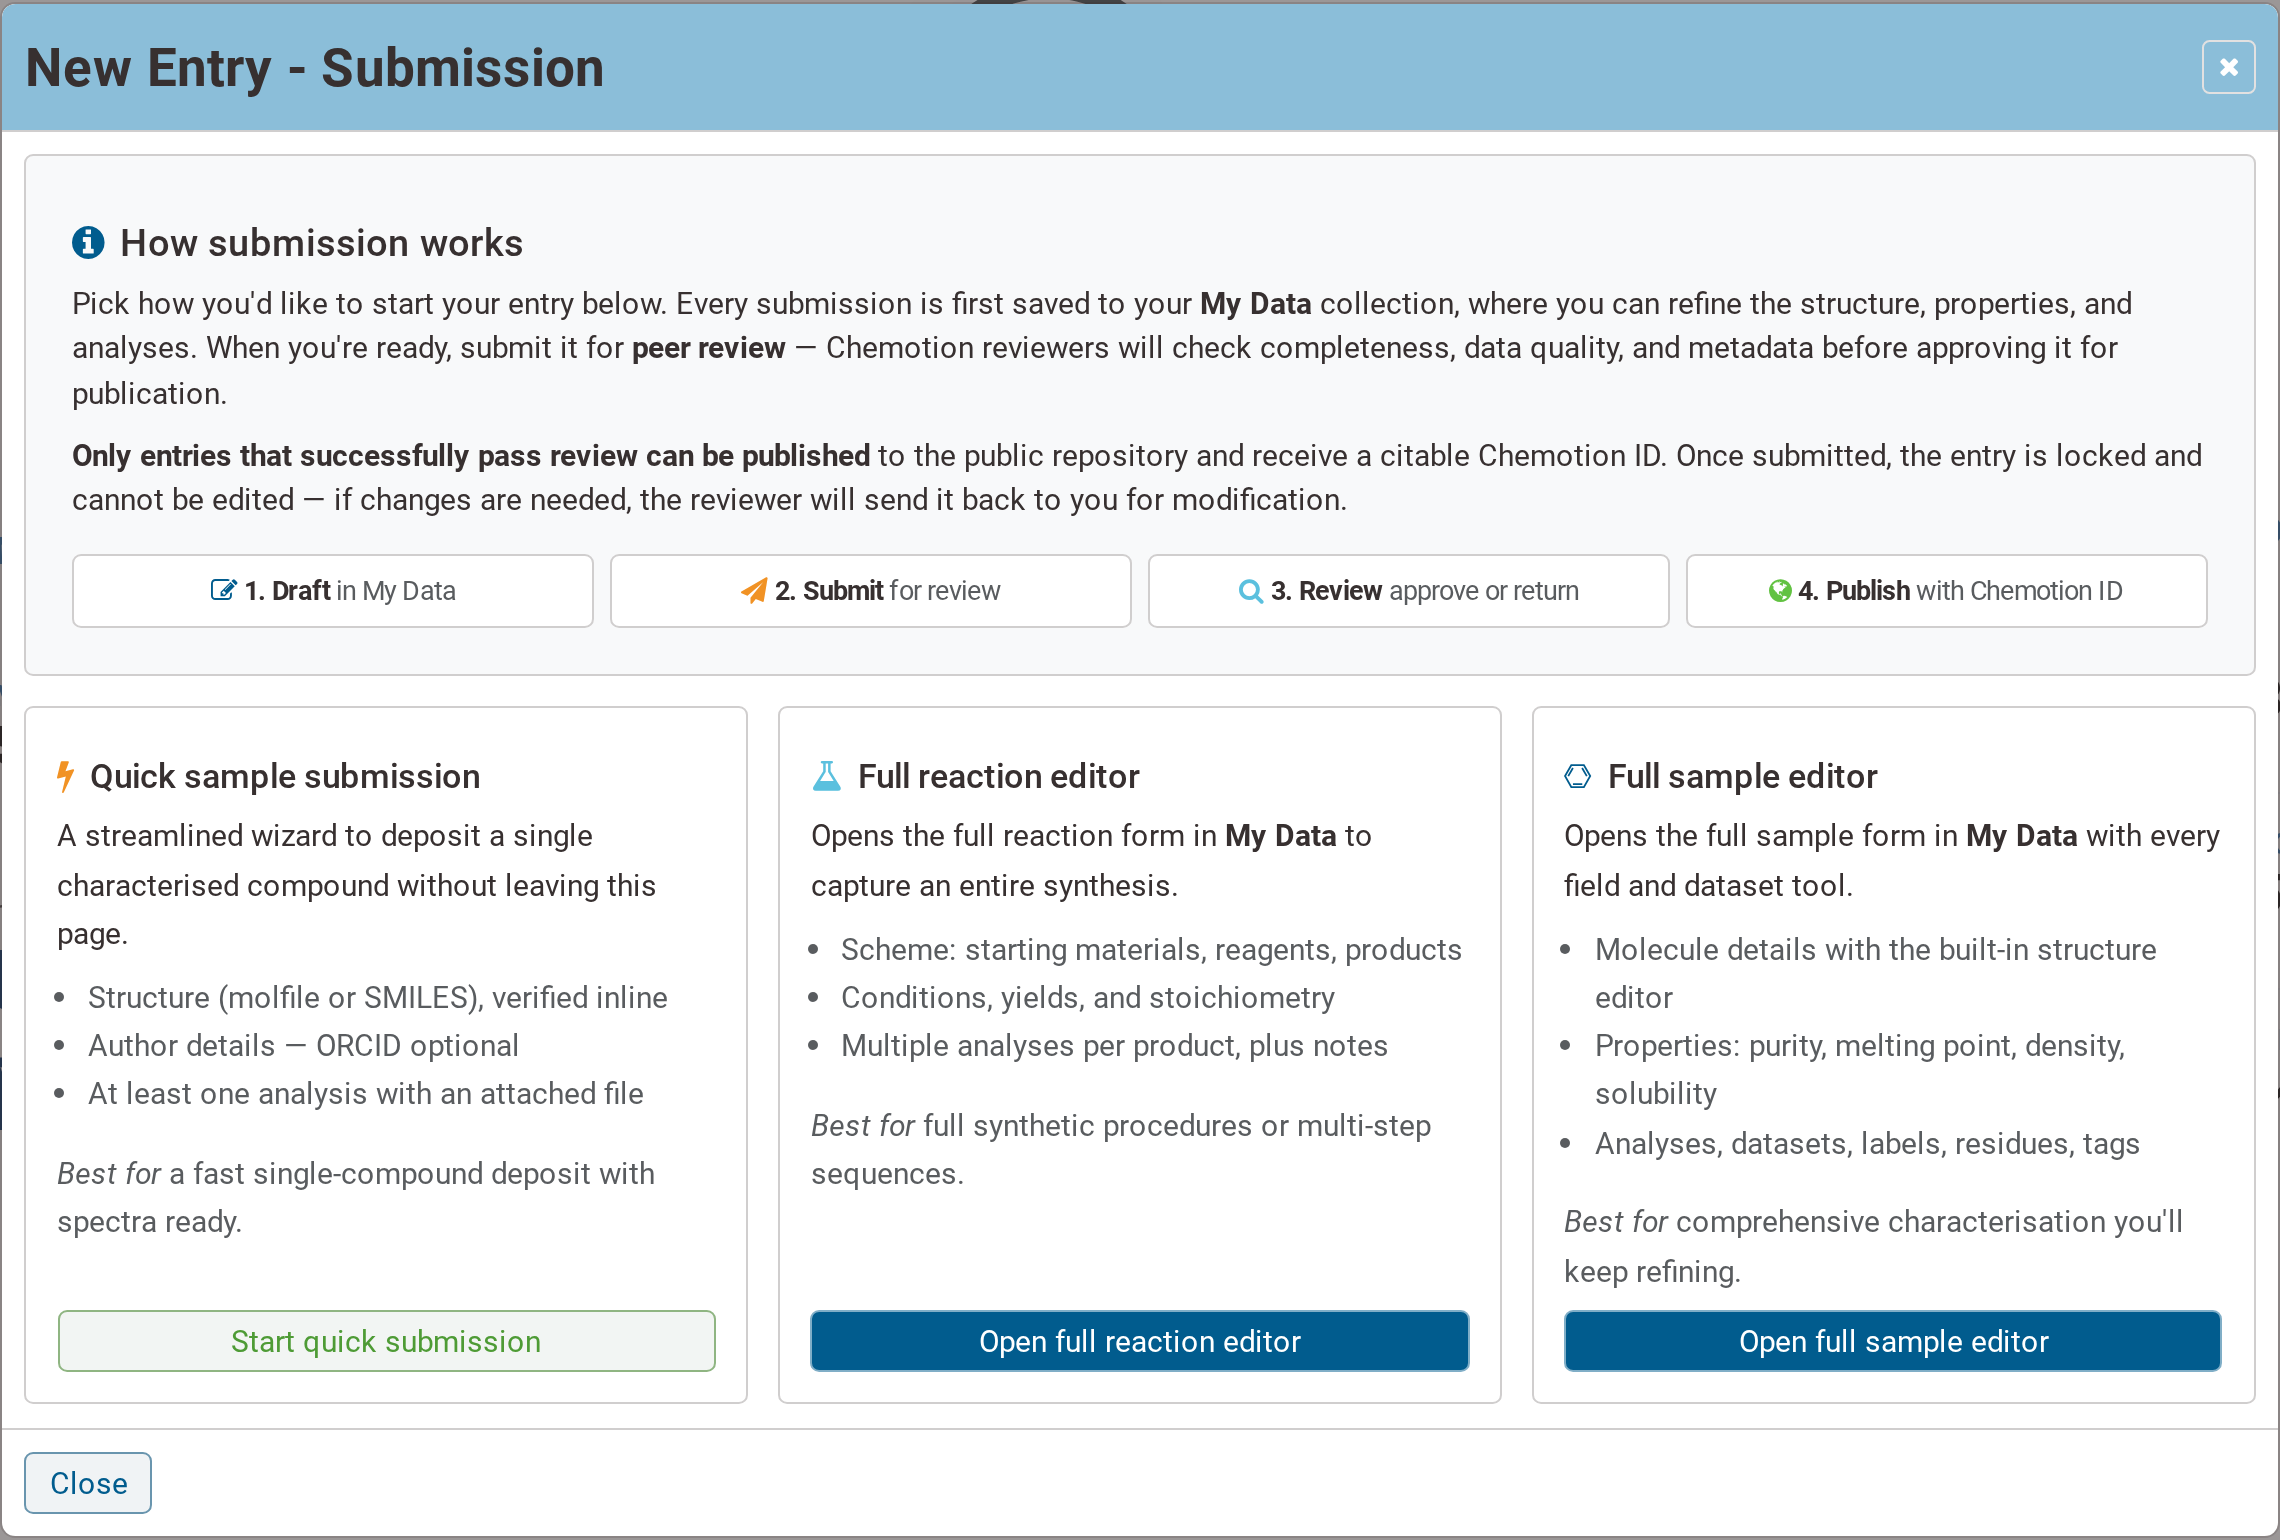Image resolution: width=2280 pixels, height=1540 pixels.
Task: Select step 4 Publish with Chemotion ID
Action: (1946, 591)
